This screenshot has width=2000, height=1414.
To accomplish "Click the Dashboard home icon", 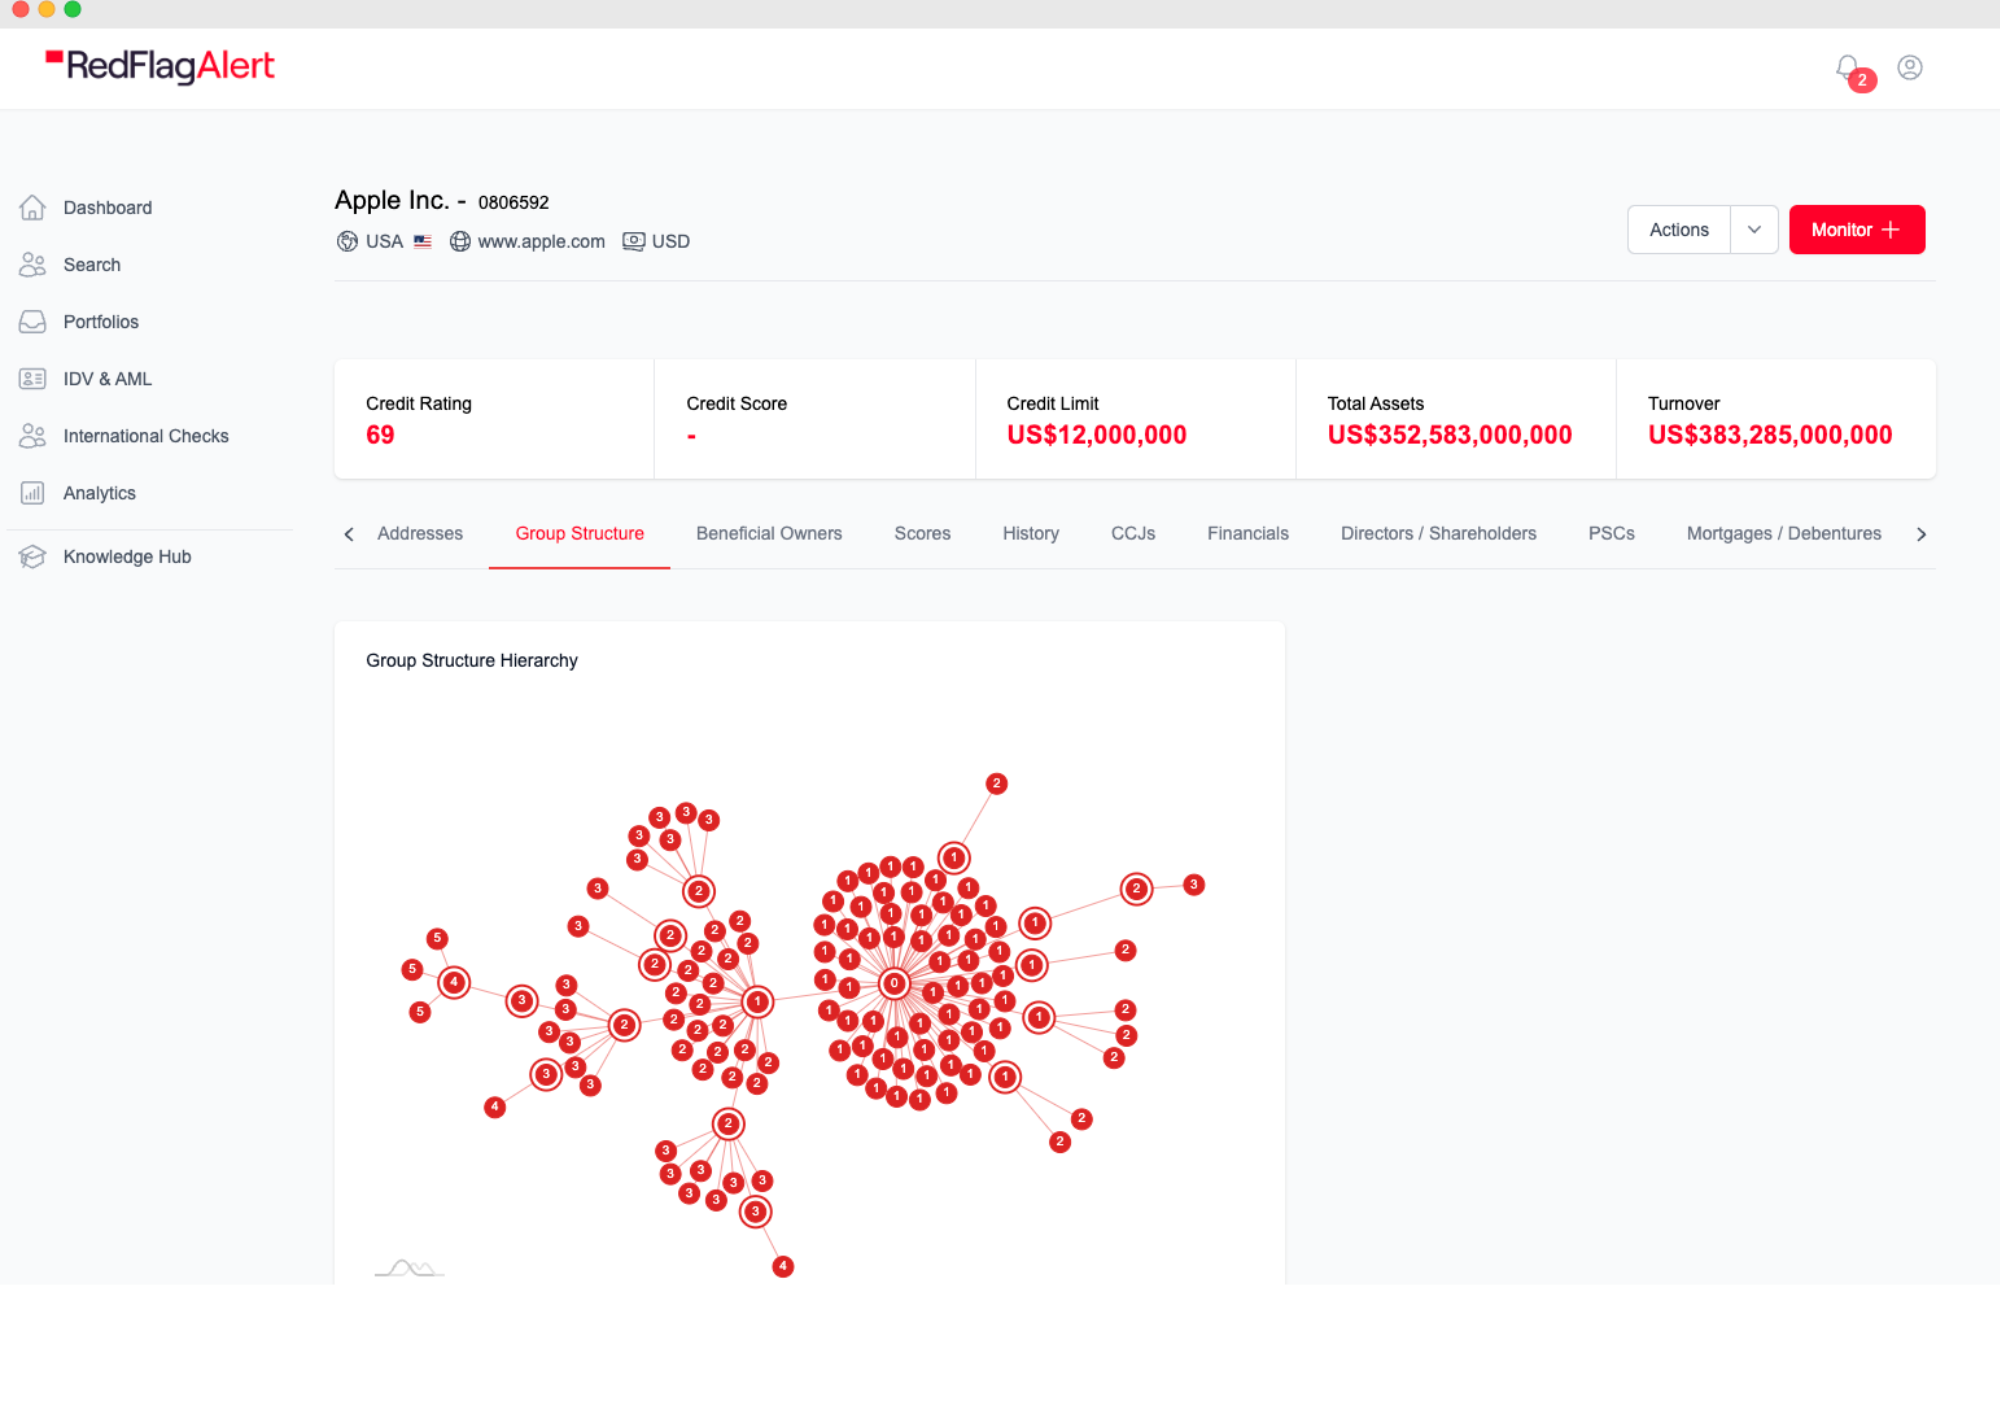I will [33, 207].
